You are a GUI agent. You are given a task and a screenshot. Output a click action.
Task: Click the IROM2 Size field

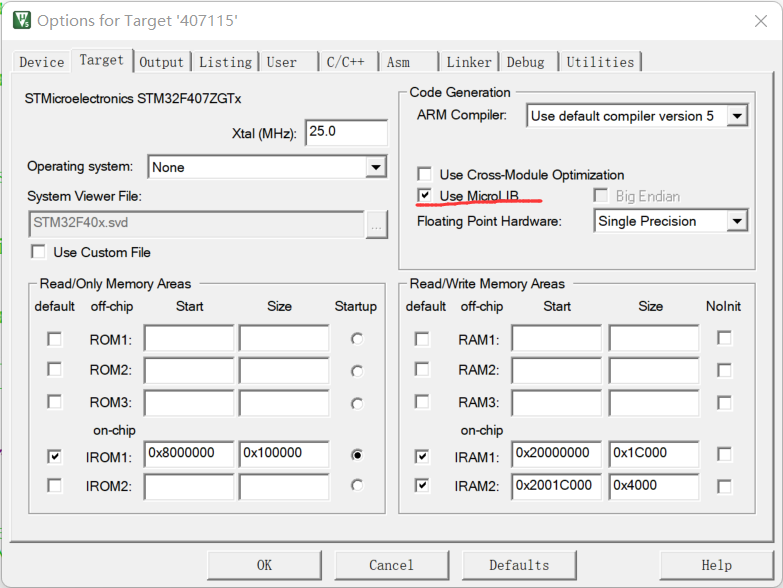284,487
